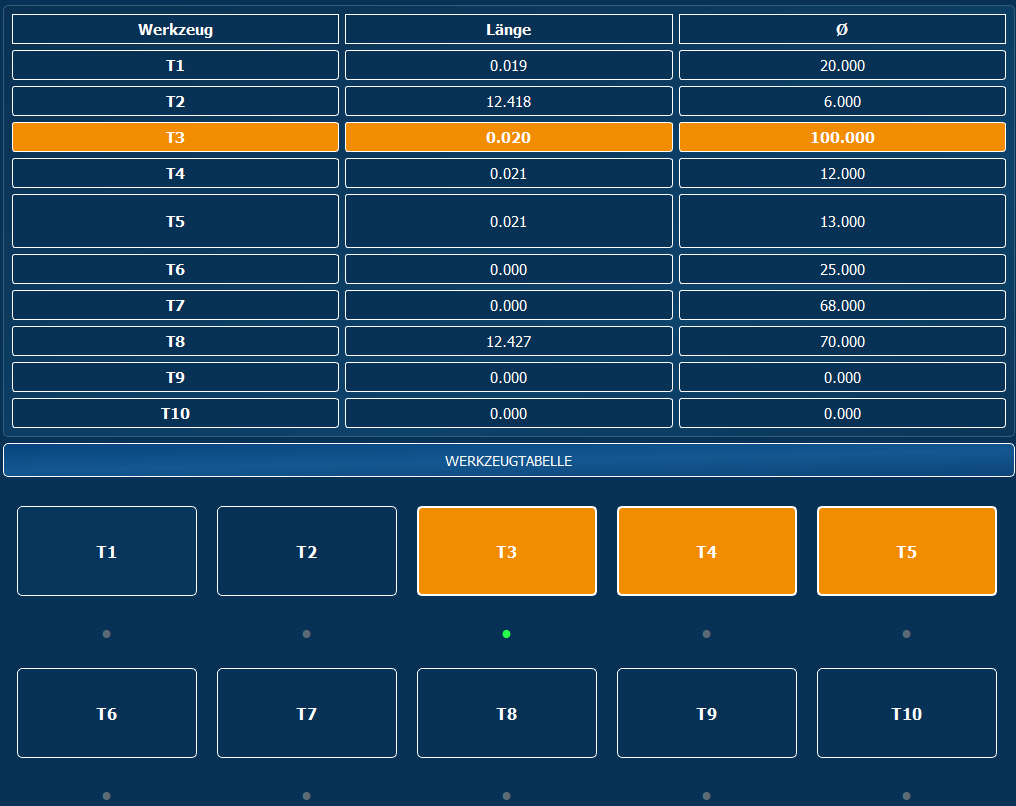Edit T7 diameter field showing 68.000

pos(842,305)
